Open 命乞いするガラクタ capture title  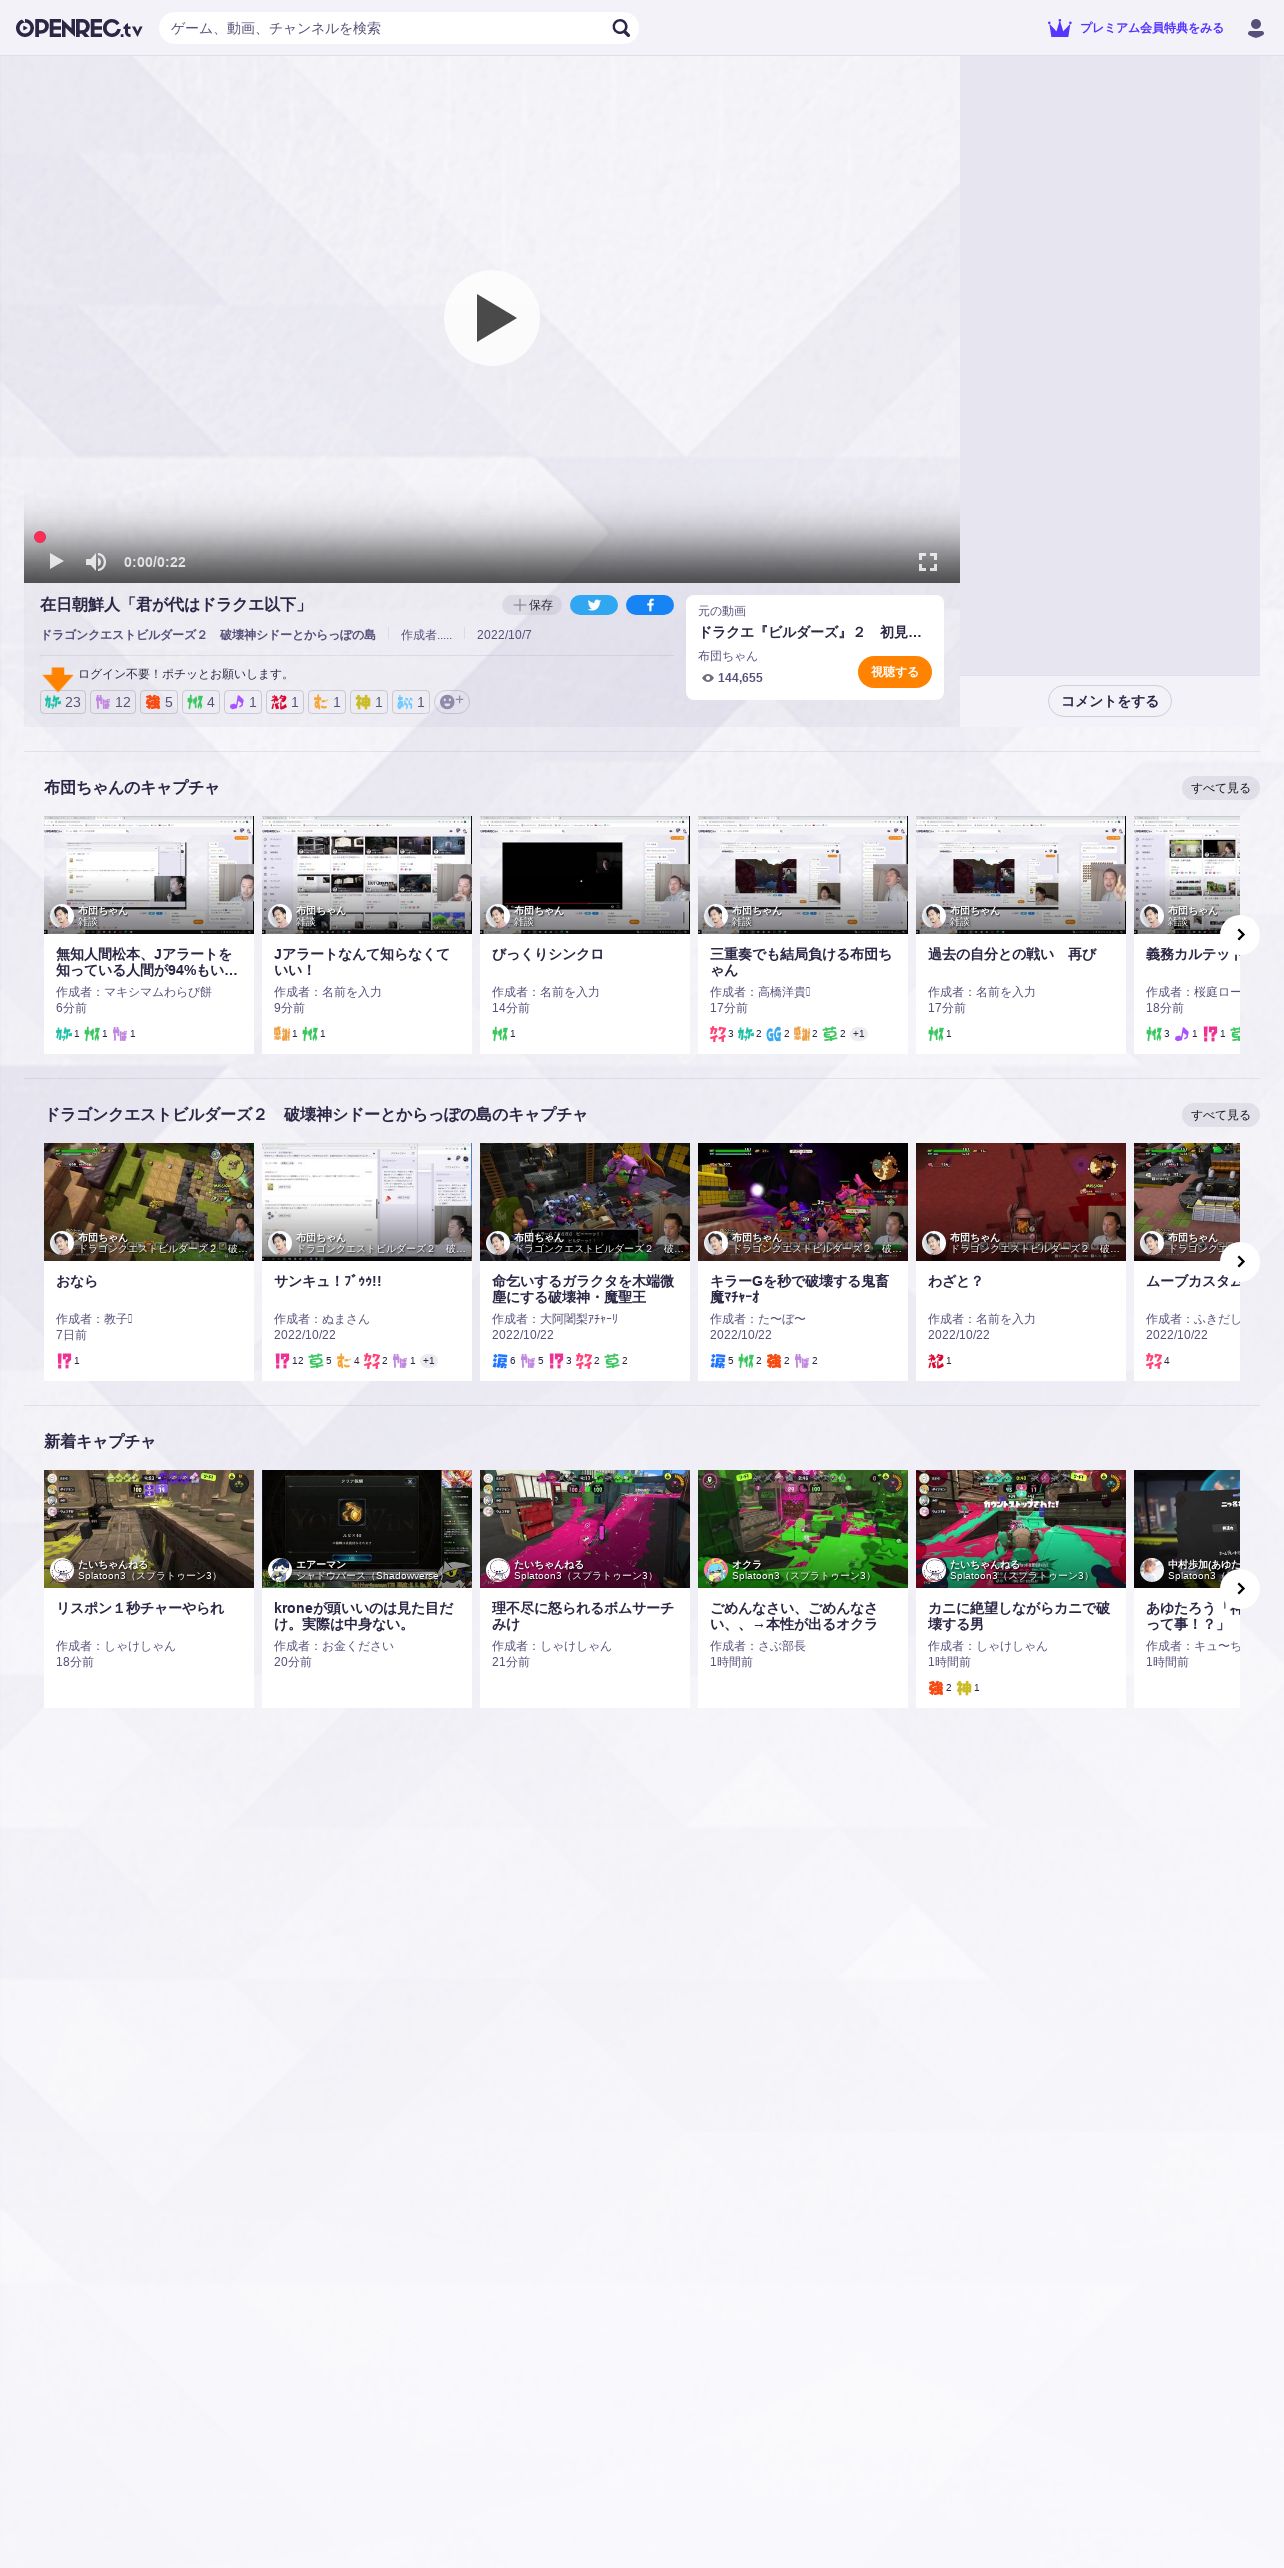(583, 1289)
